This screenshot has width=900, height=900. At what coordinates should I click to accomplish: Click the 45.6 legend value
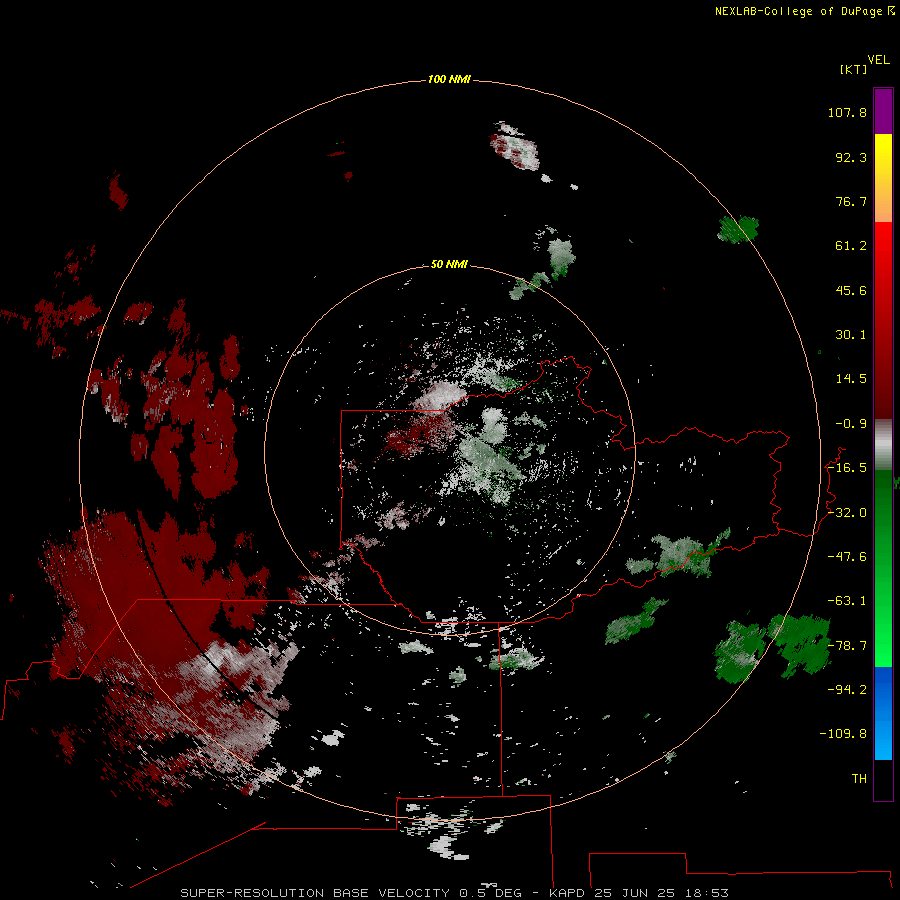coord(851,290)
